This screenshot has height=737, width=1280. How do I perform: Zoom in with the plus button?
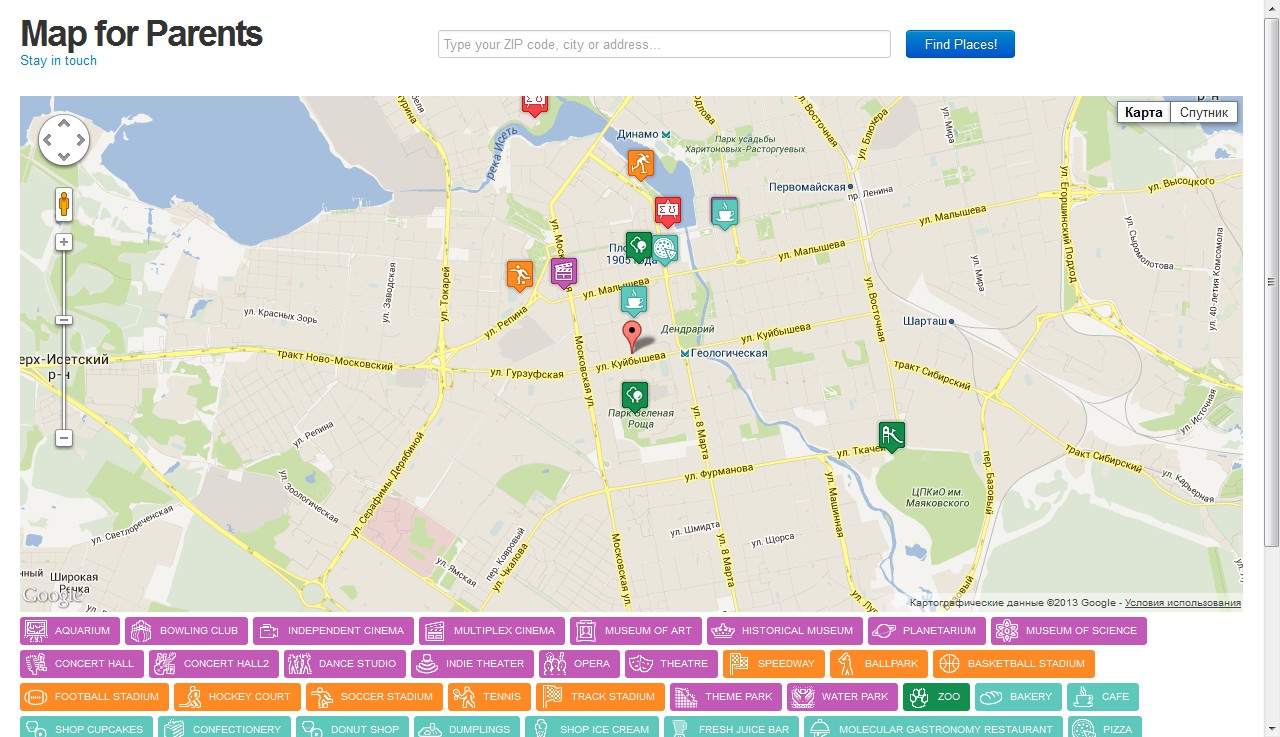coord(64,242)
